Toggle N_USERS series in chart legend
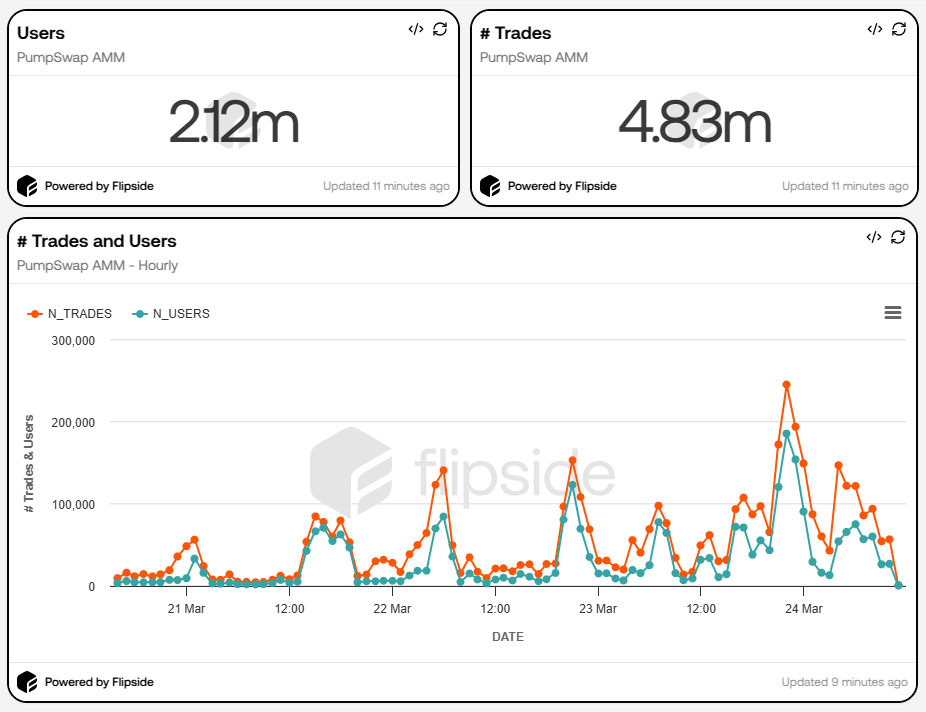Screen dimensions: 926x712 [x=171, y=313]
